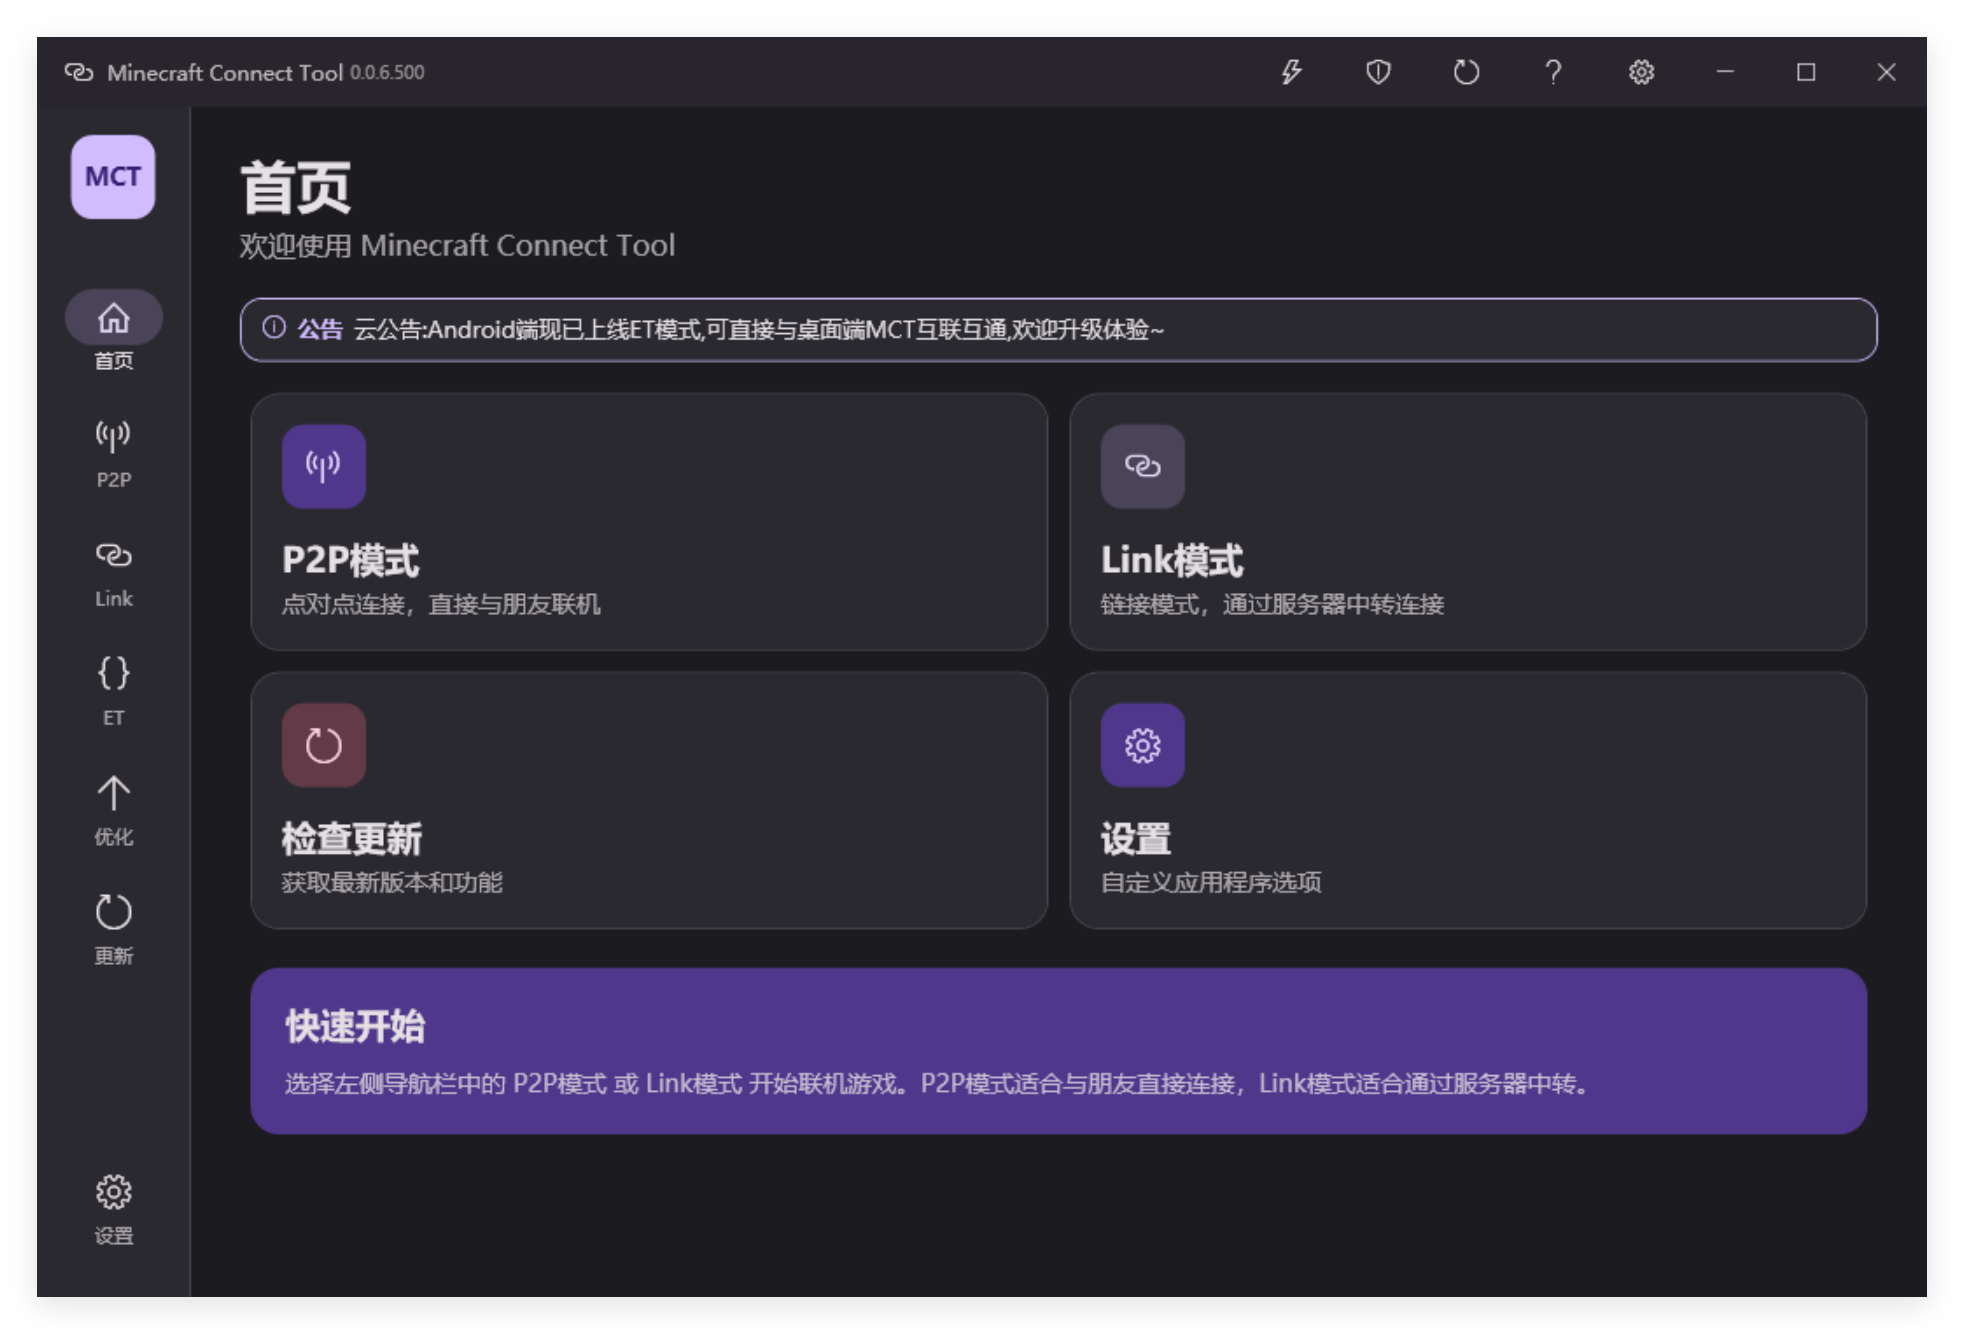Click the lightning bolt icon in title bar
The height and width of the screenshot is (1334, 1964).
click(x=1291, y=72)
